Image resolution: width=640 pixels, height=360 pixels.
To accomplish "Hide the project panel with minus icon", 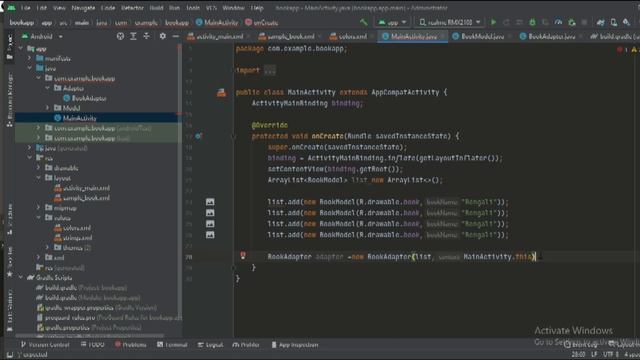I will click(x=176, y=36).
